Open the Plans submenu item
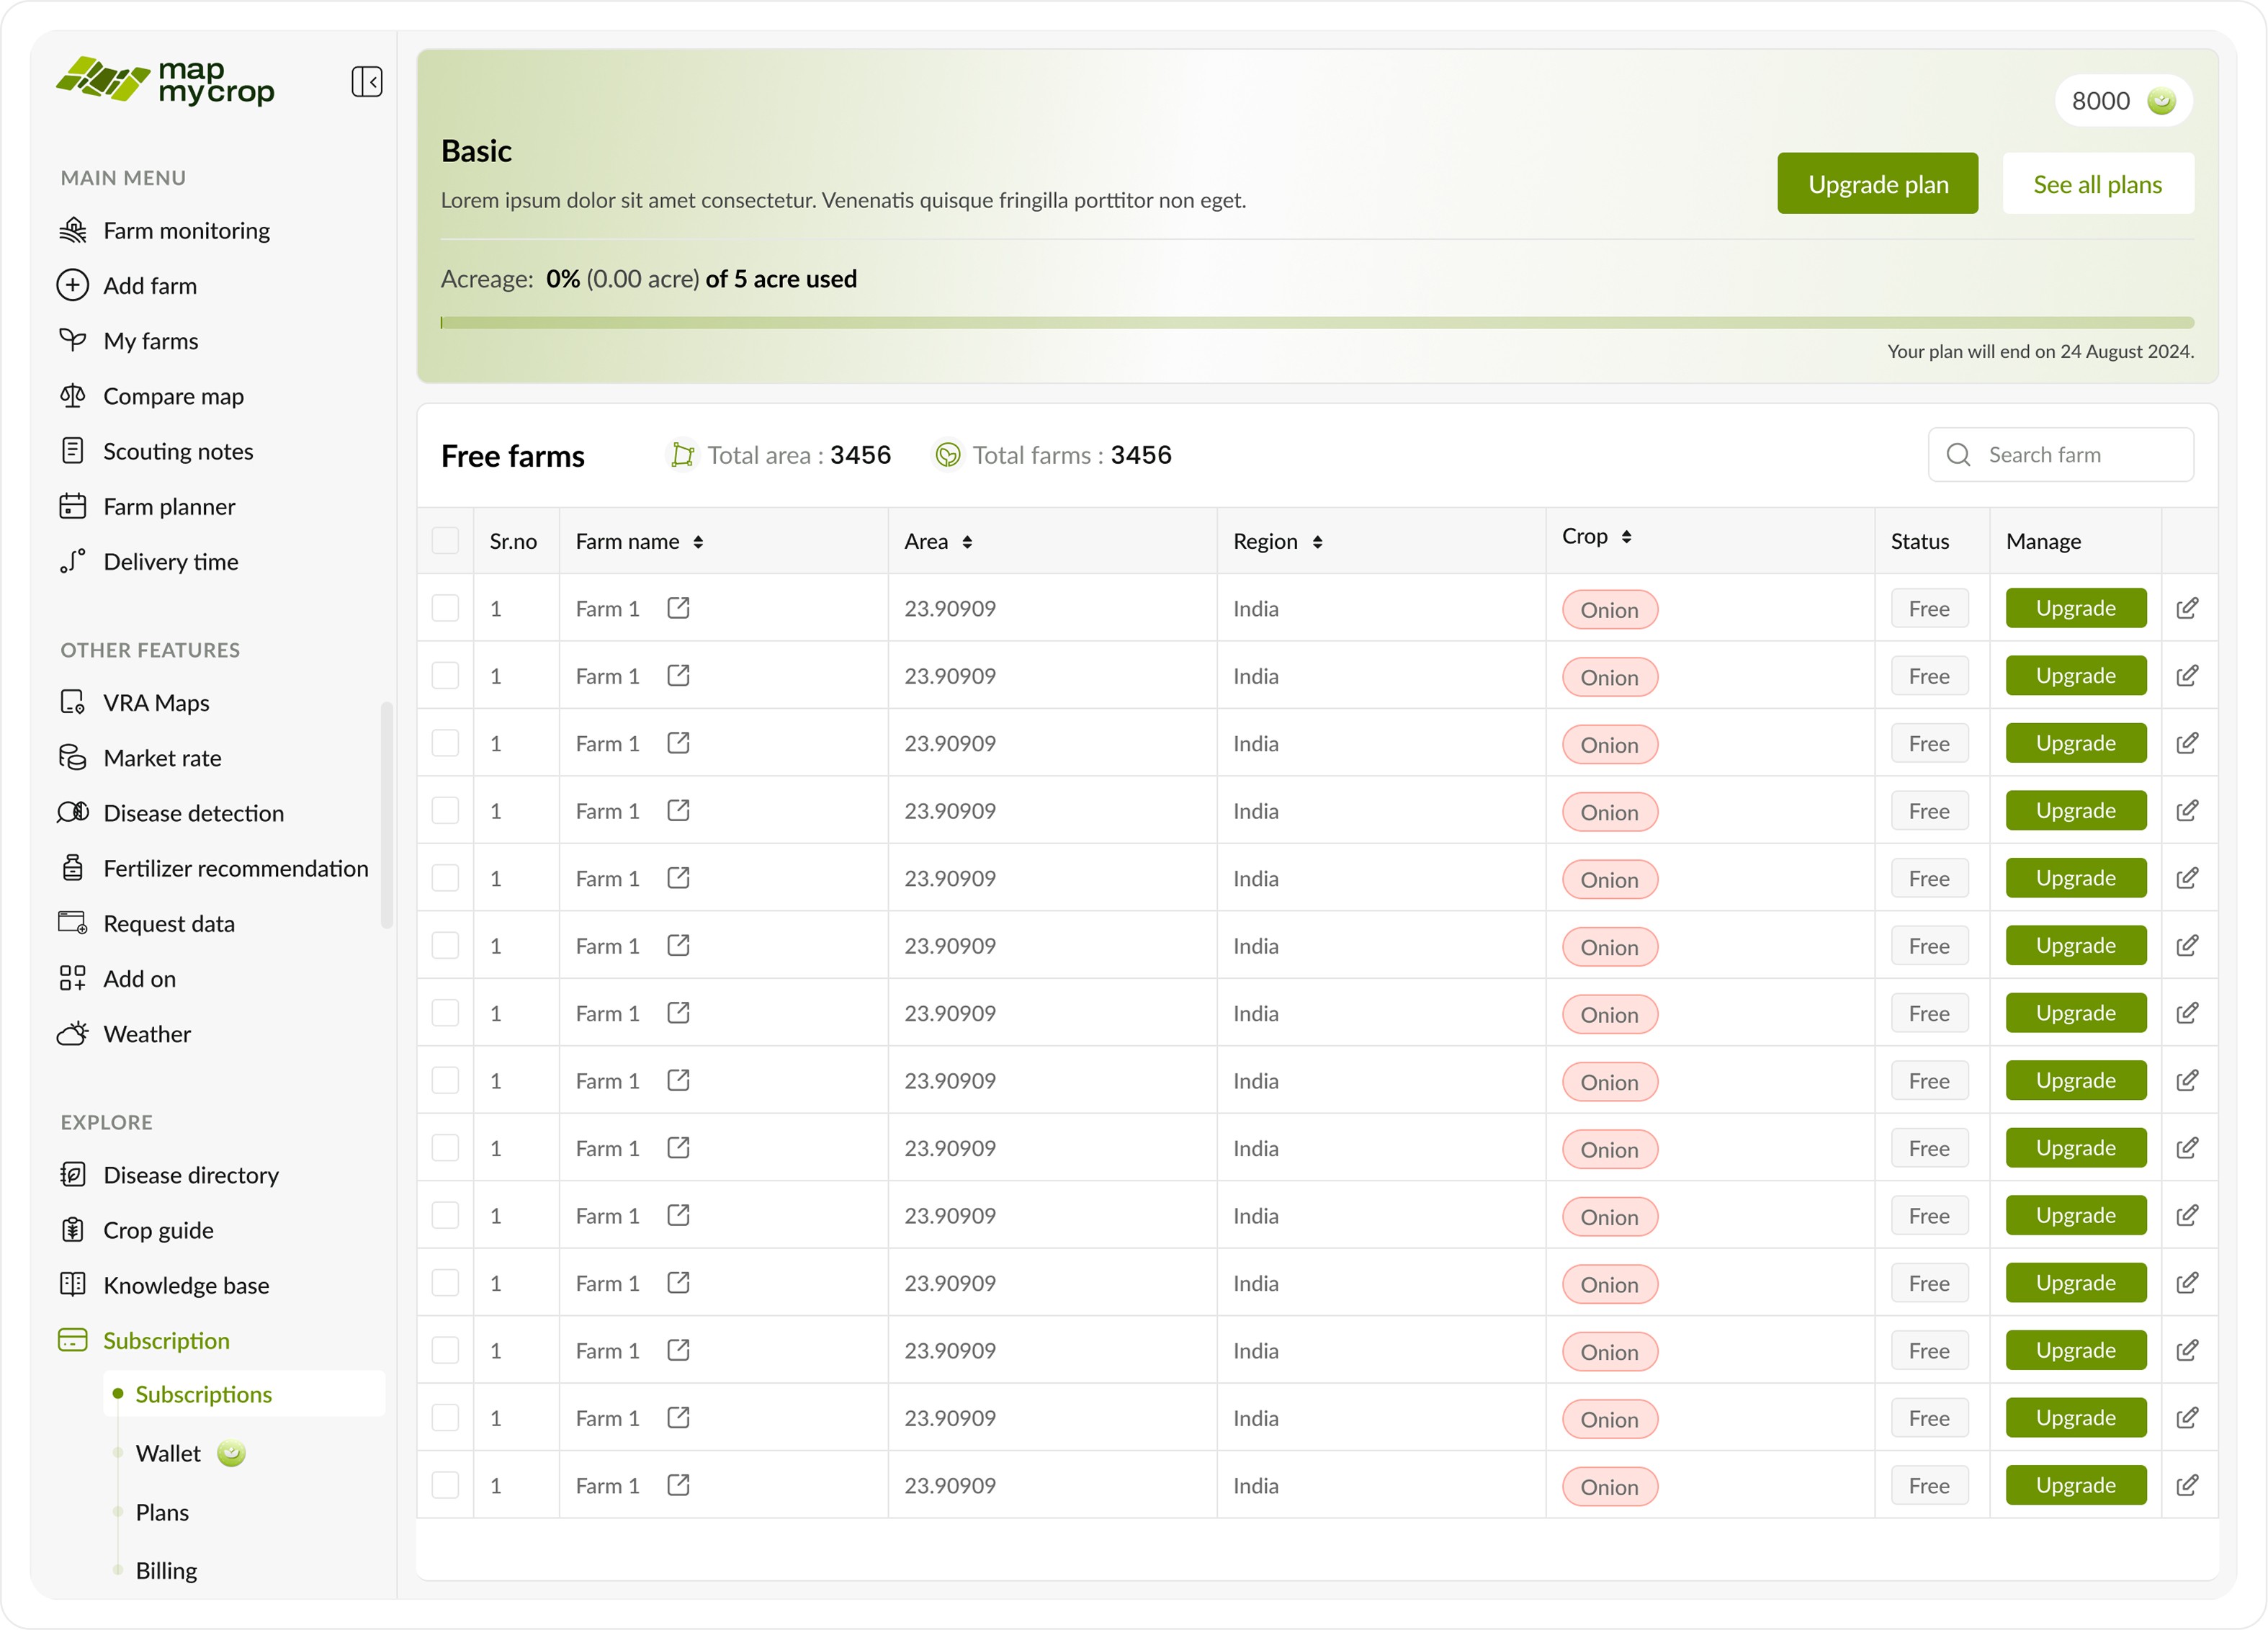This screenshot has height=1630, width=2268. click(162, 1512)
